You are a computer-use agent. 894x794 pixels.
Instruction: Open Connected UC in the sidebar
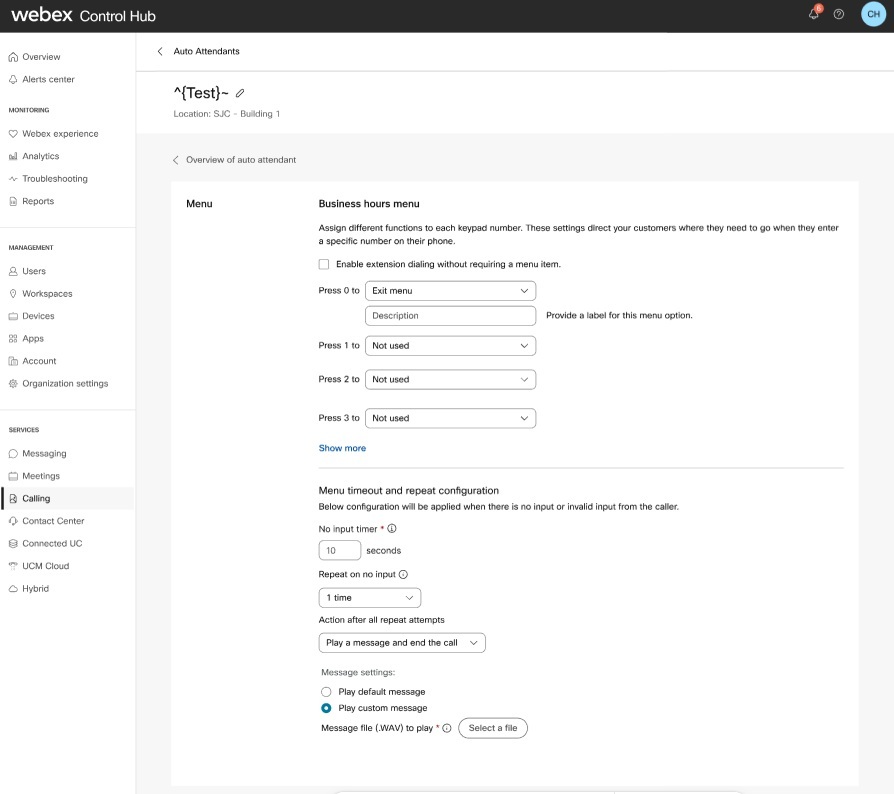click(52, 543)
